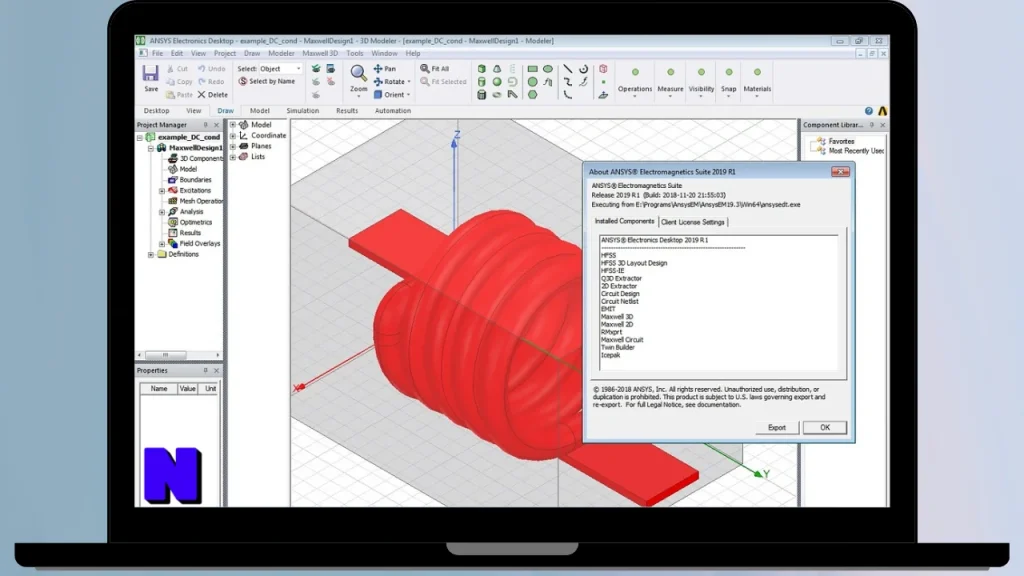Click the Delete X icon
This screenshot has height=576, width=1024.
pyautogui.click(x=202, y=95)
